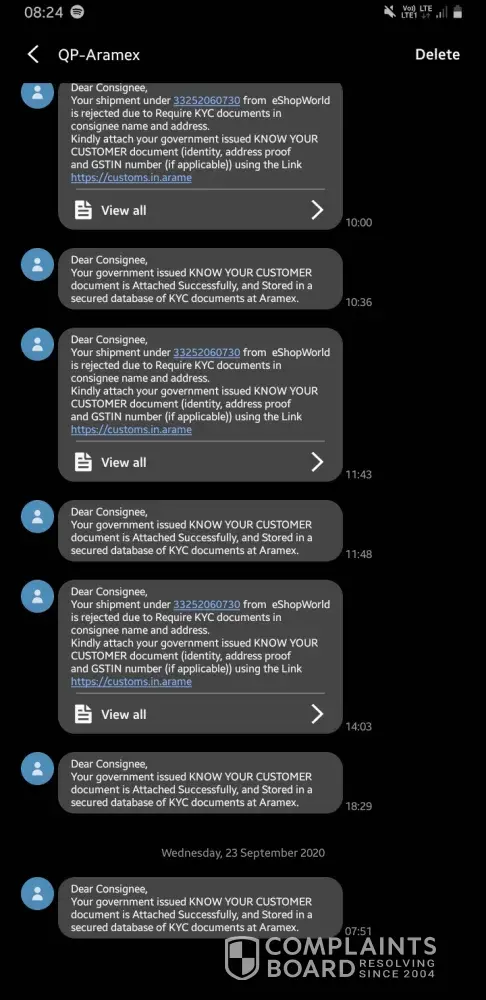
Task: Open customs.in.arame link in the 10:00 message
Action: [x=131, y=178]
